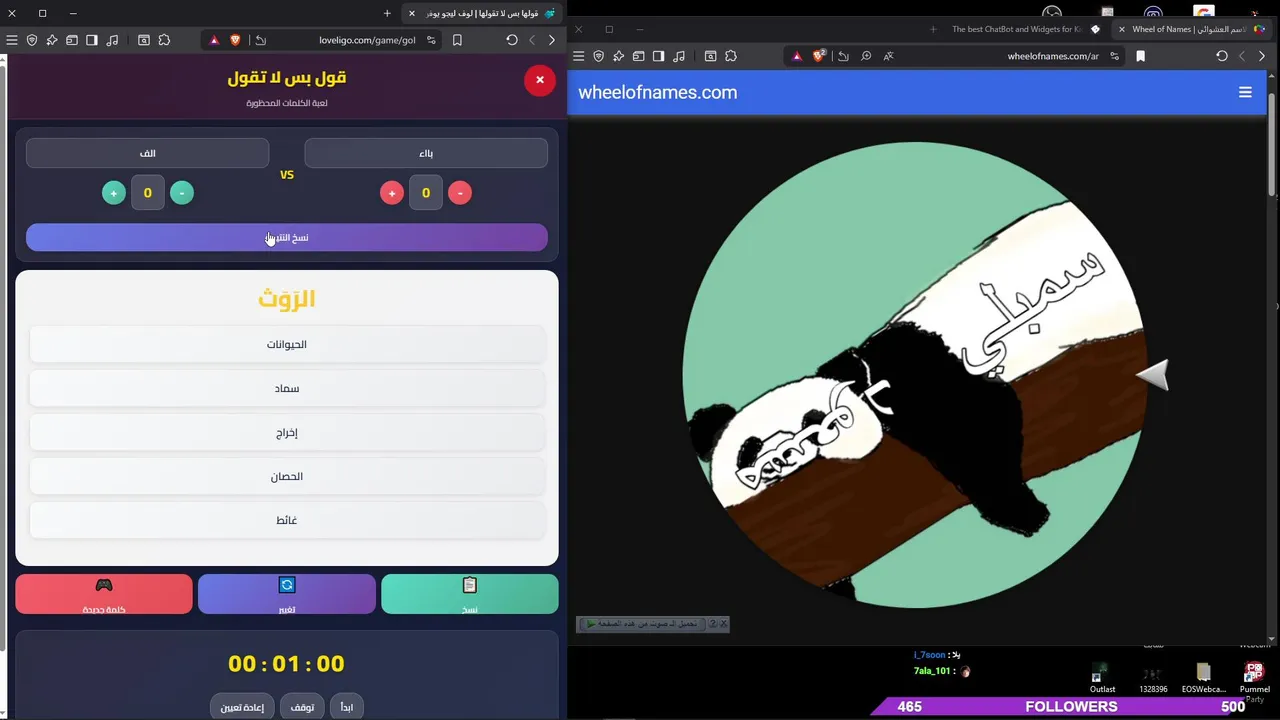Close the game with the red X button

540,80
